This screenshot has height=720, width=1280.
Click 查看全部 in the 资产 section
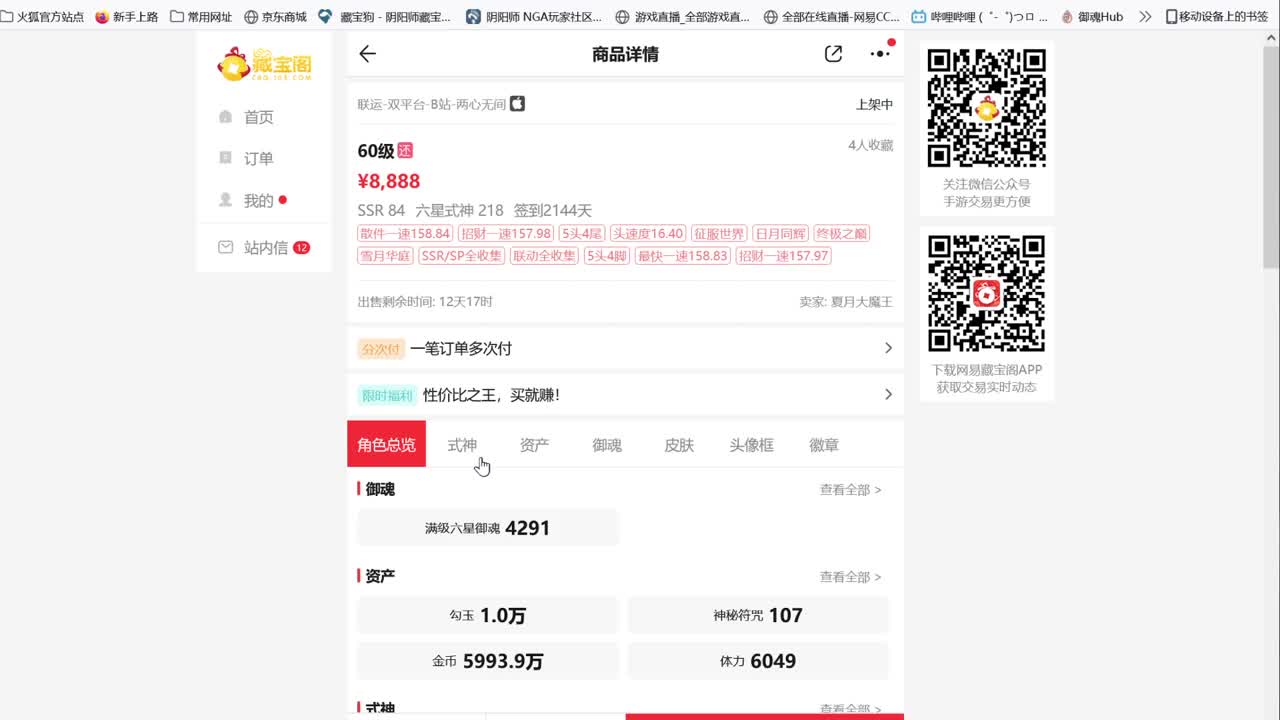coord(851,577)
